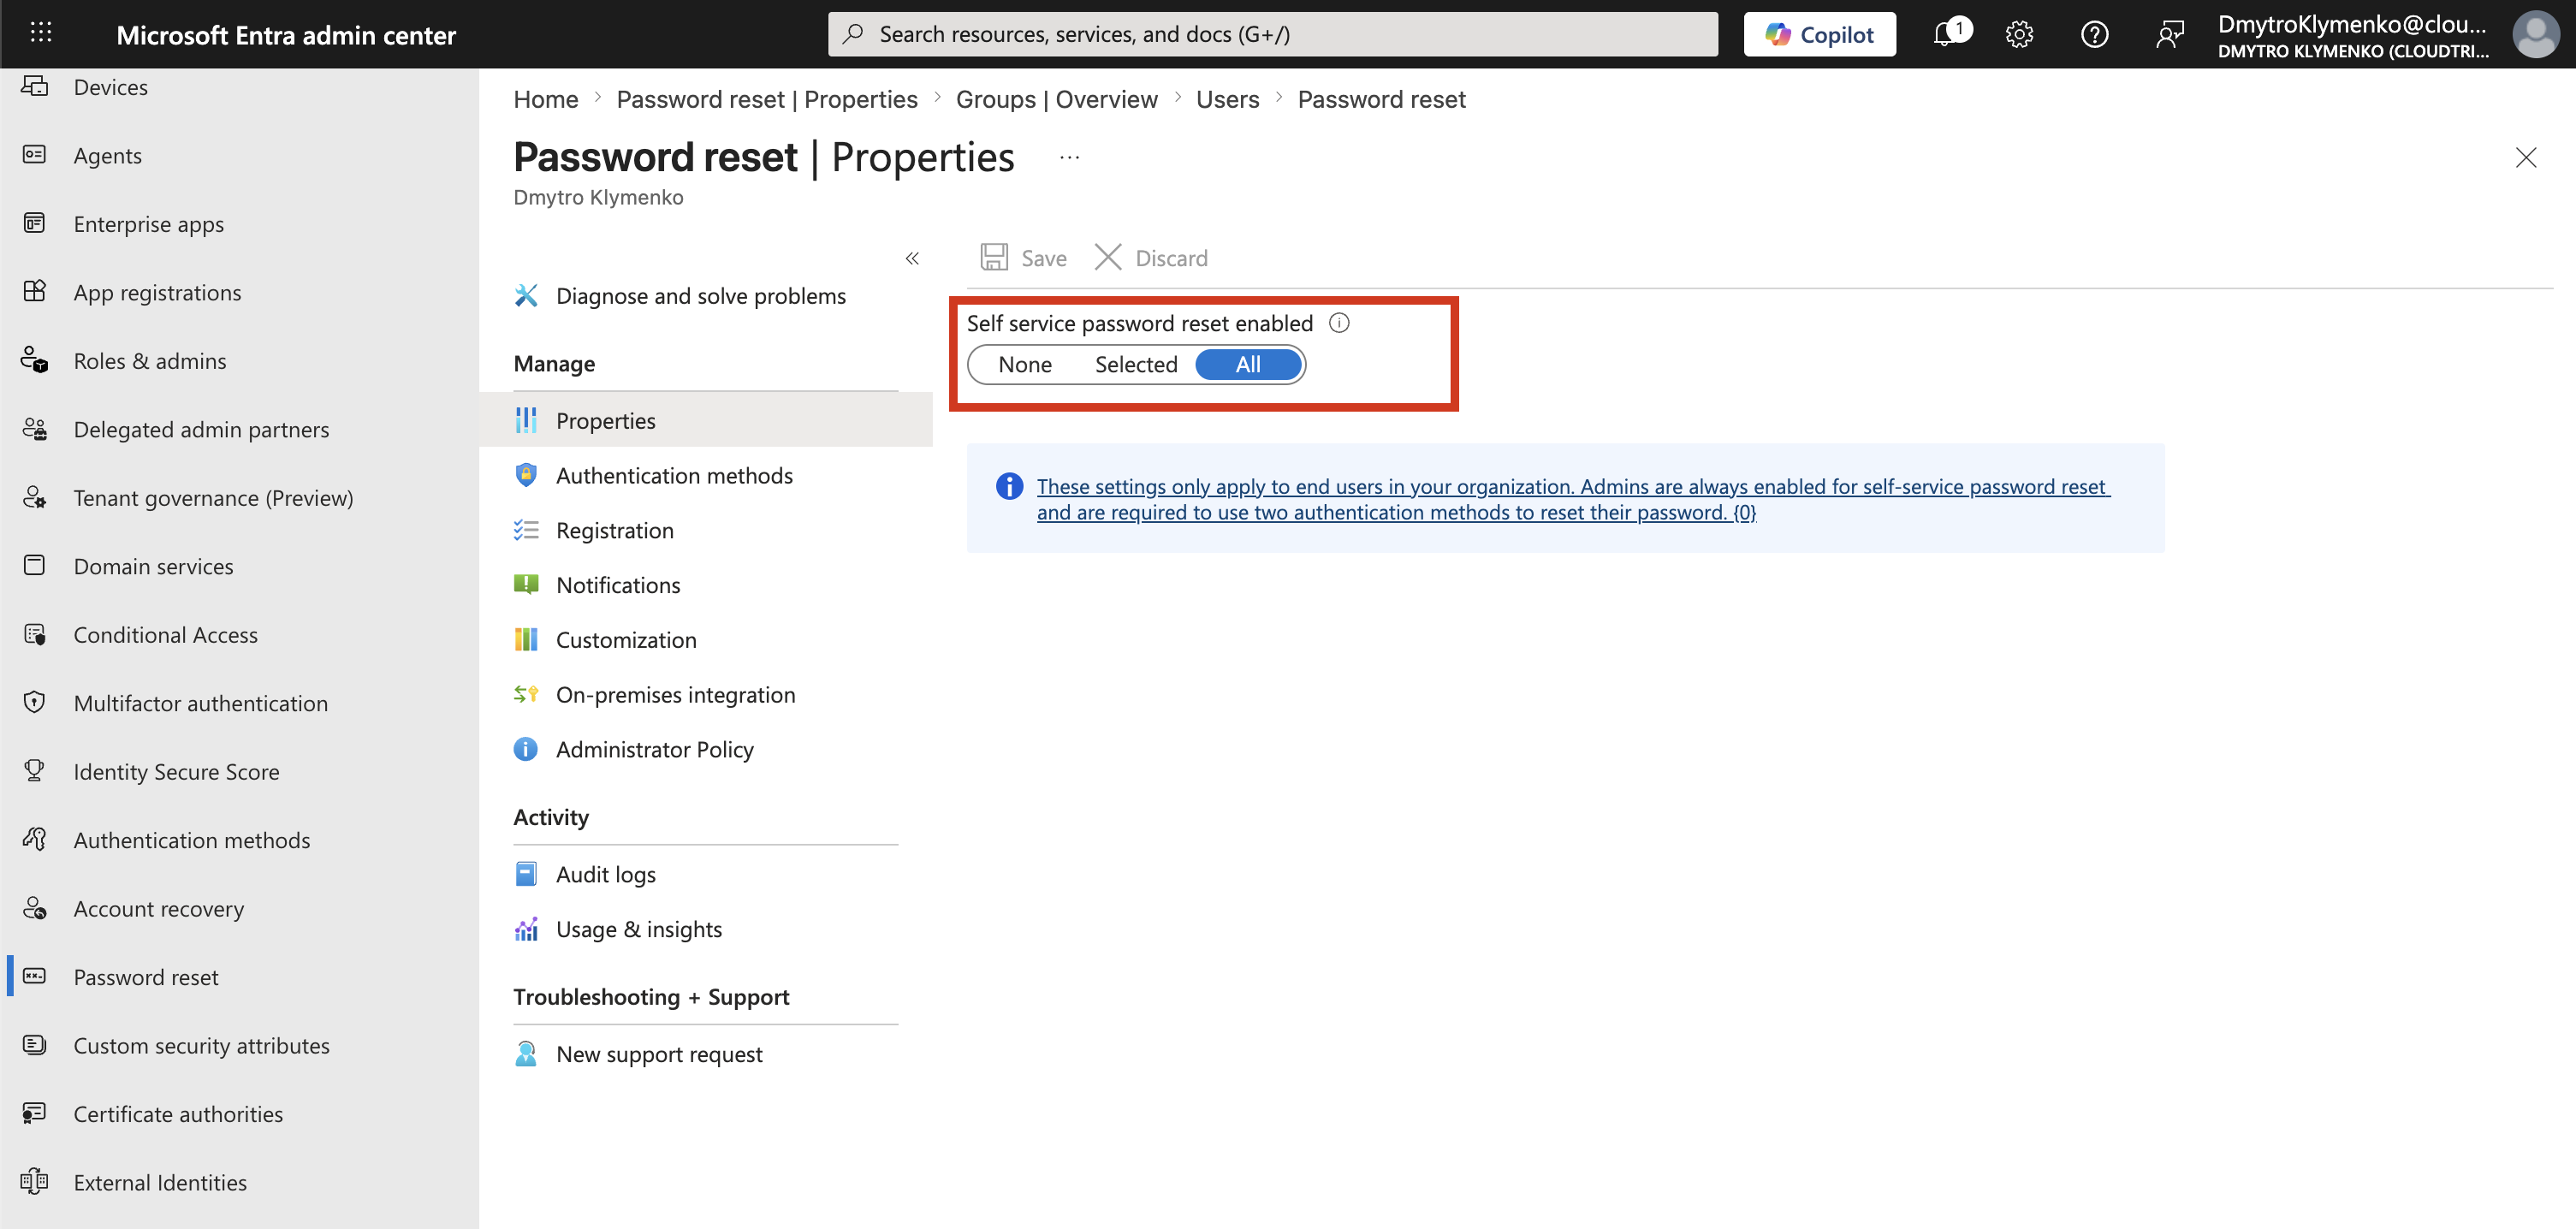The width and height of the screenshot is (2576, 1229).
Task: Click the Save button
Action: click(1023, 258)
